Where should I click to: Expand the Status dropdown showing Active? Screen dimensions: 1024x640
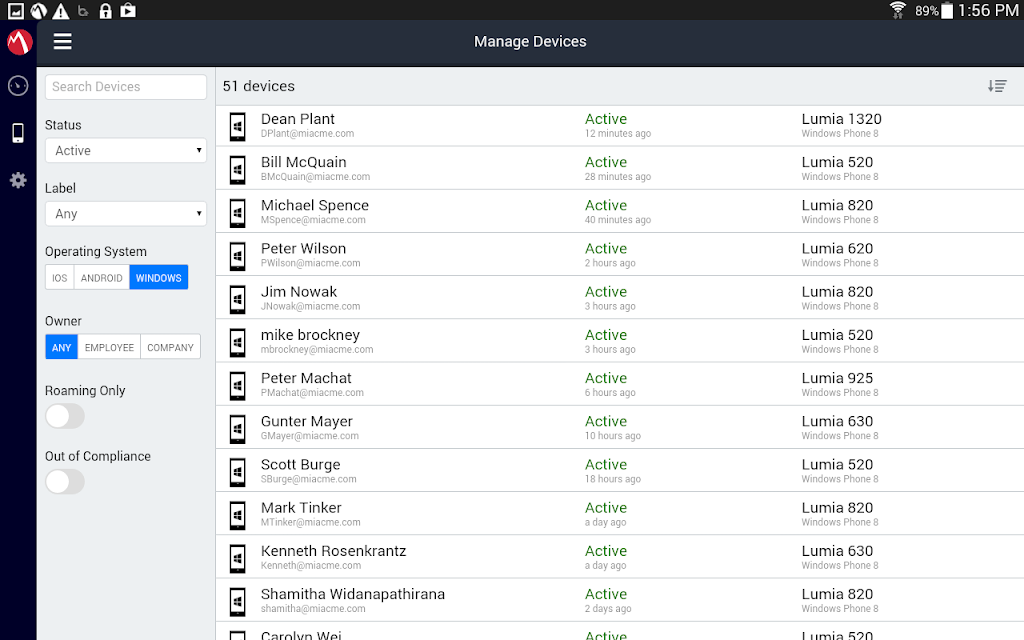[x=126, y=150]
